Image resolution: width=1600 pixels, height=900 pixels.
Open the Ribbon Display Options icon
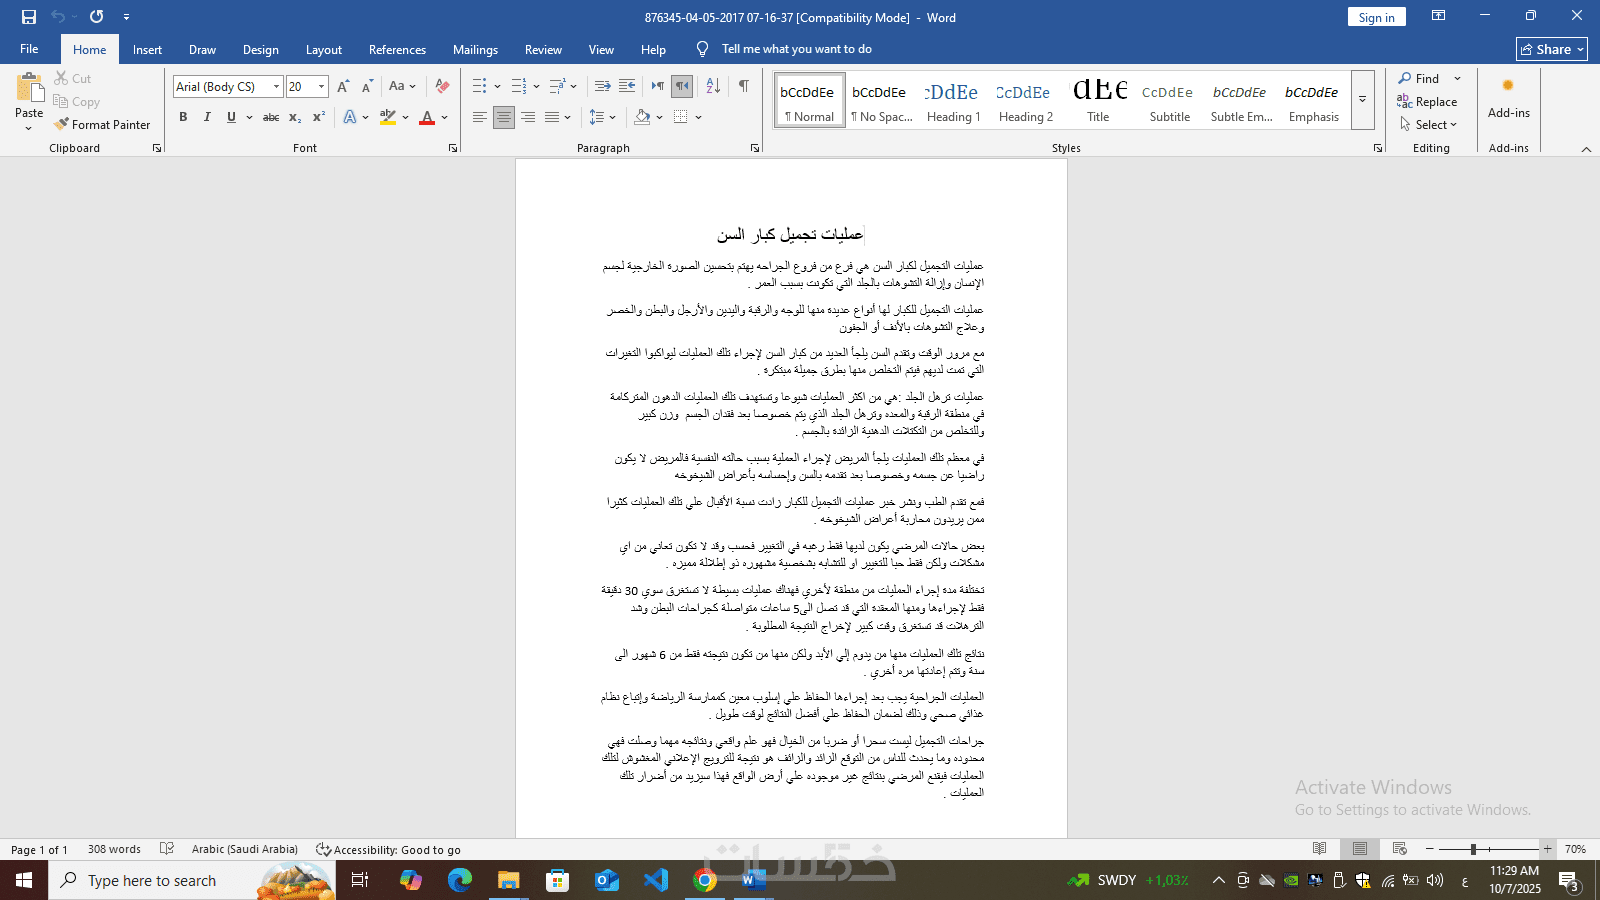(x=1438, y=16)
